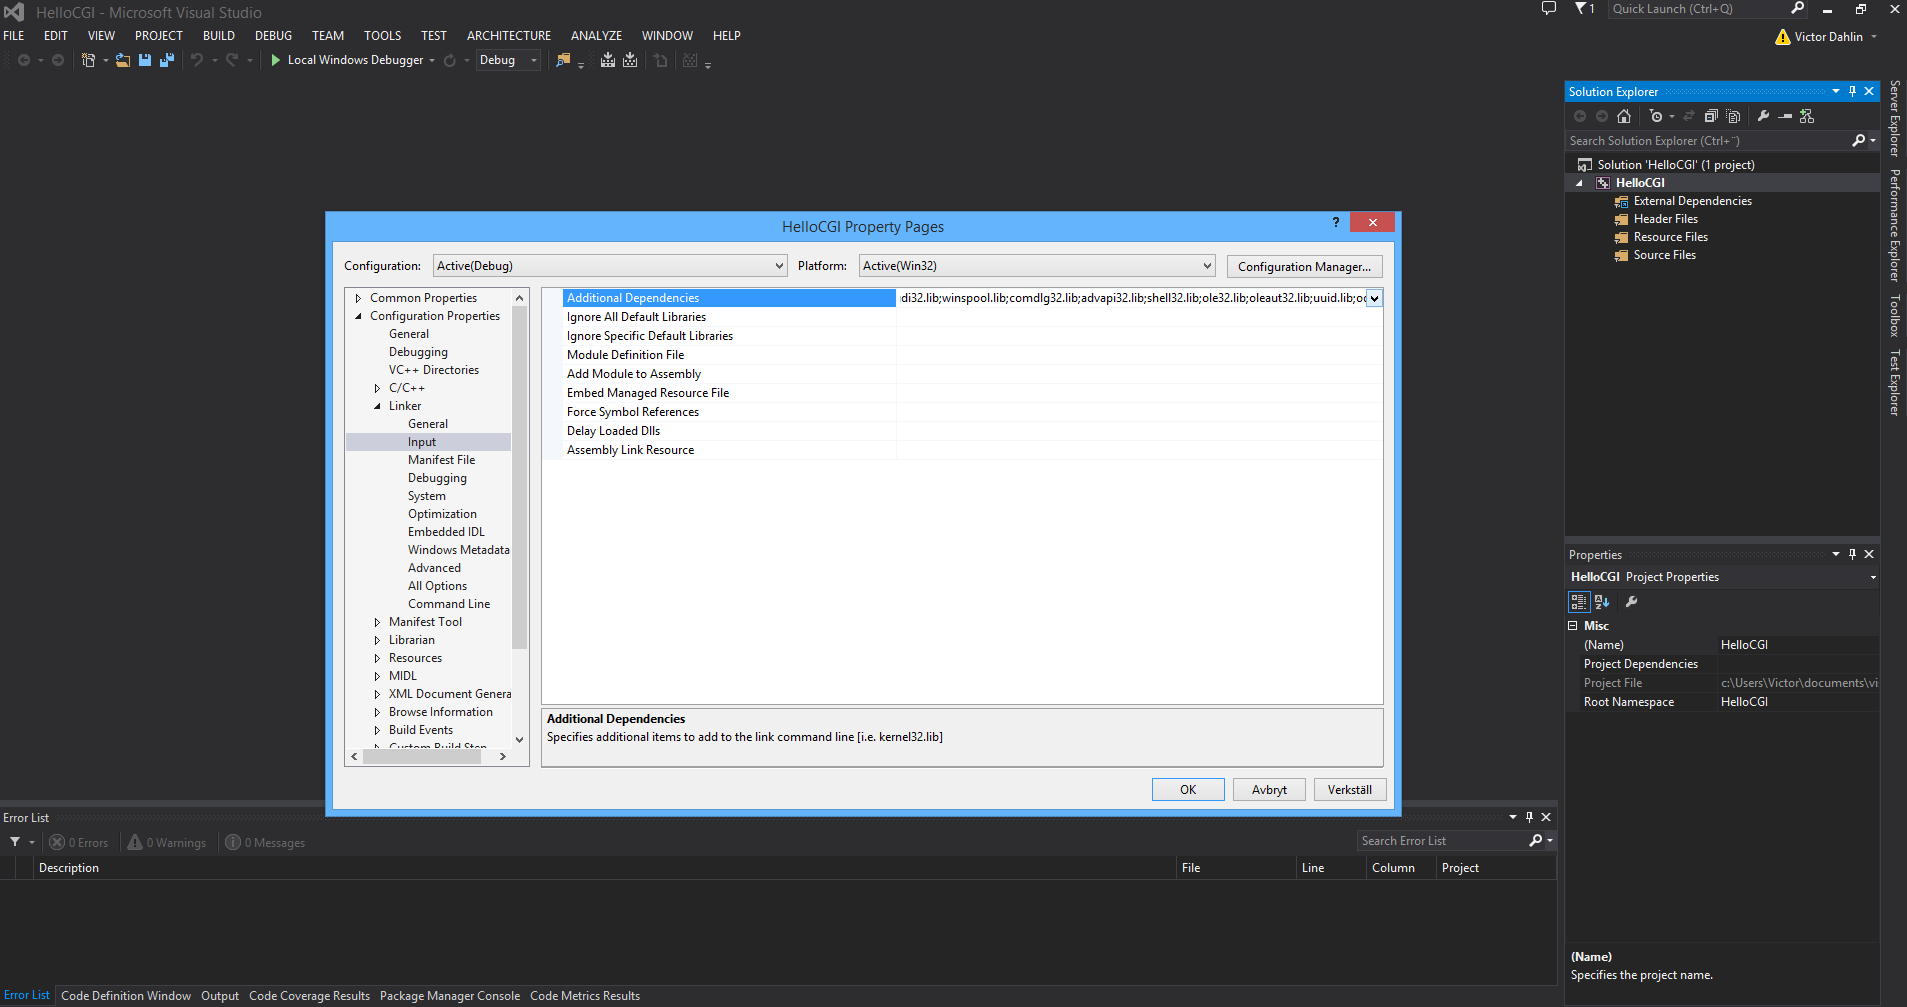1907x1007 pixels.
Task: Open Code Metrics Results tab
Action: tap(585, 996)
